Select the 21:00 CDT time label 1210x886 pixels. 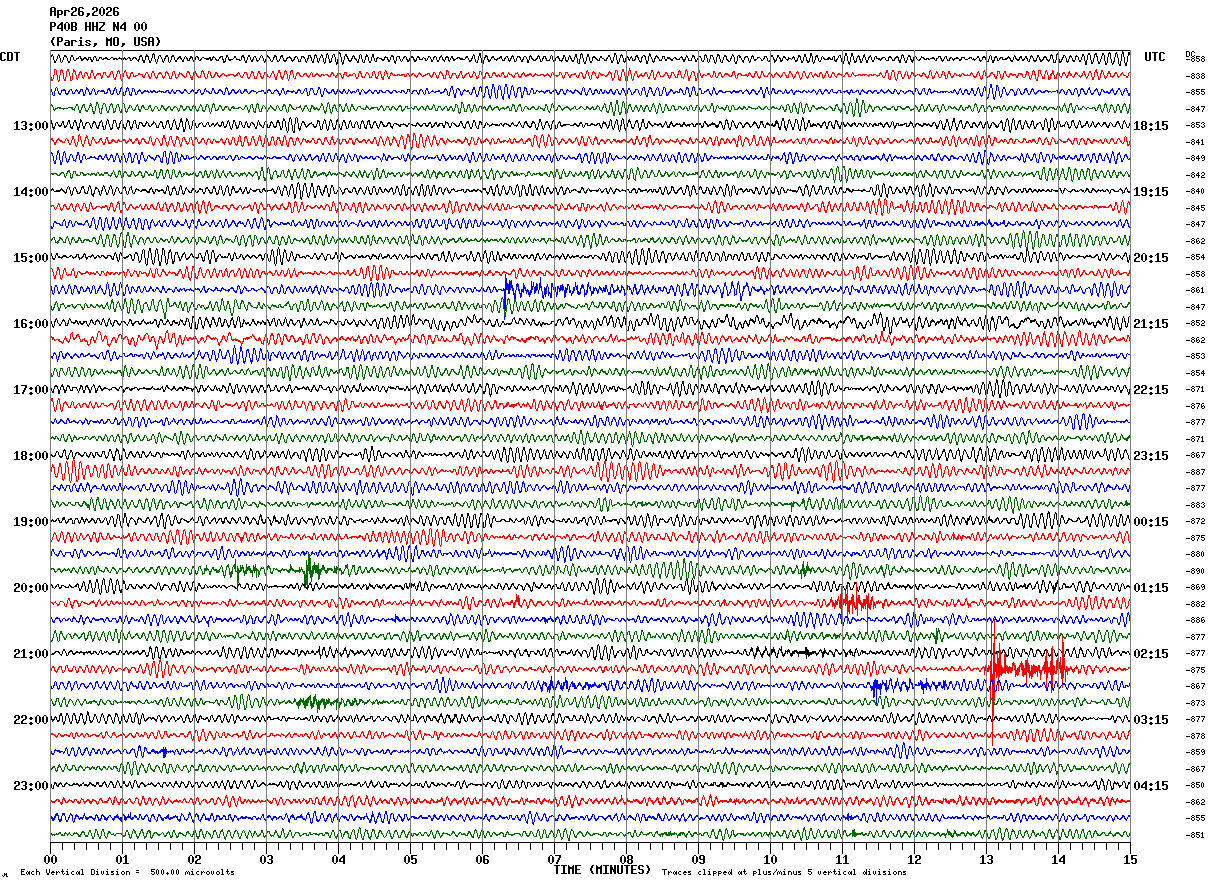click(31, 654)
